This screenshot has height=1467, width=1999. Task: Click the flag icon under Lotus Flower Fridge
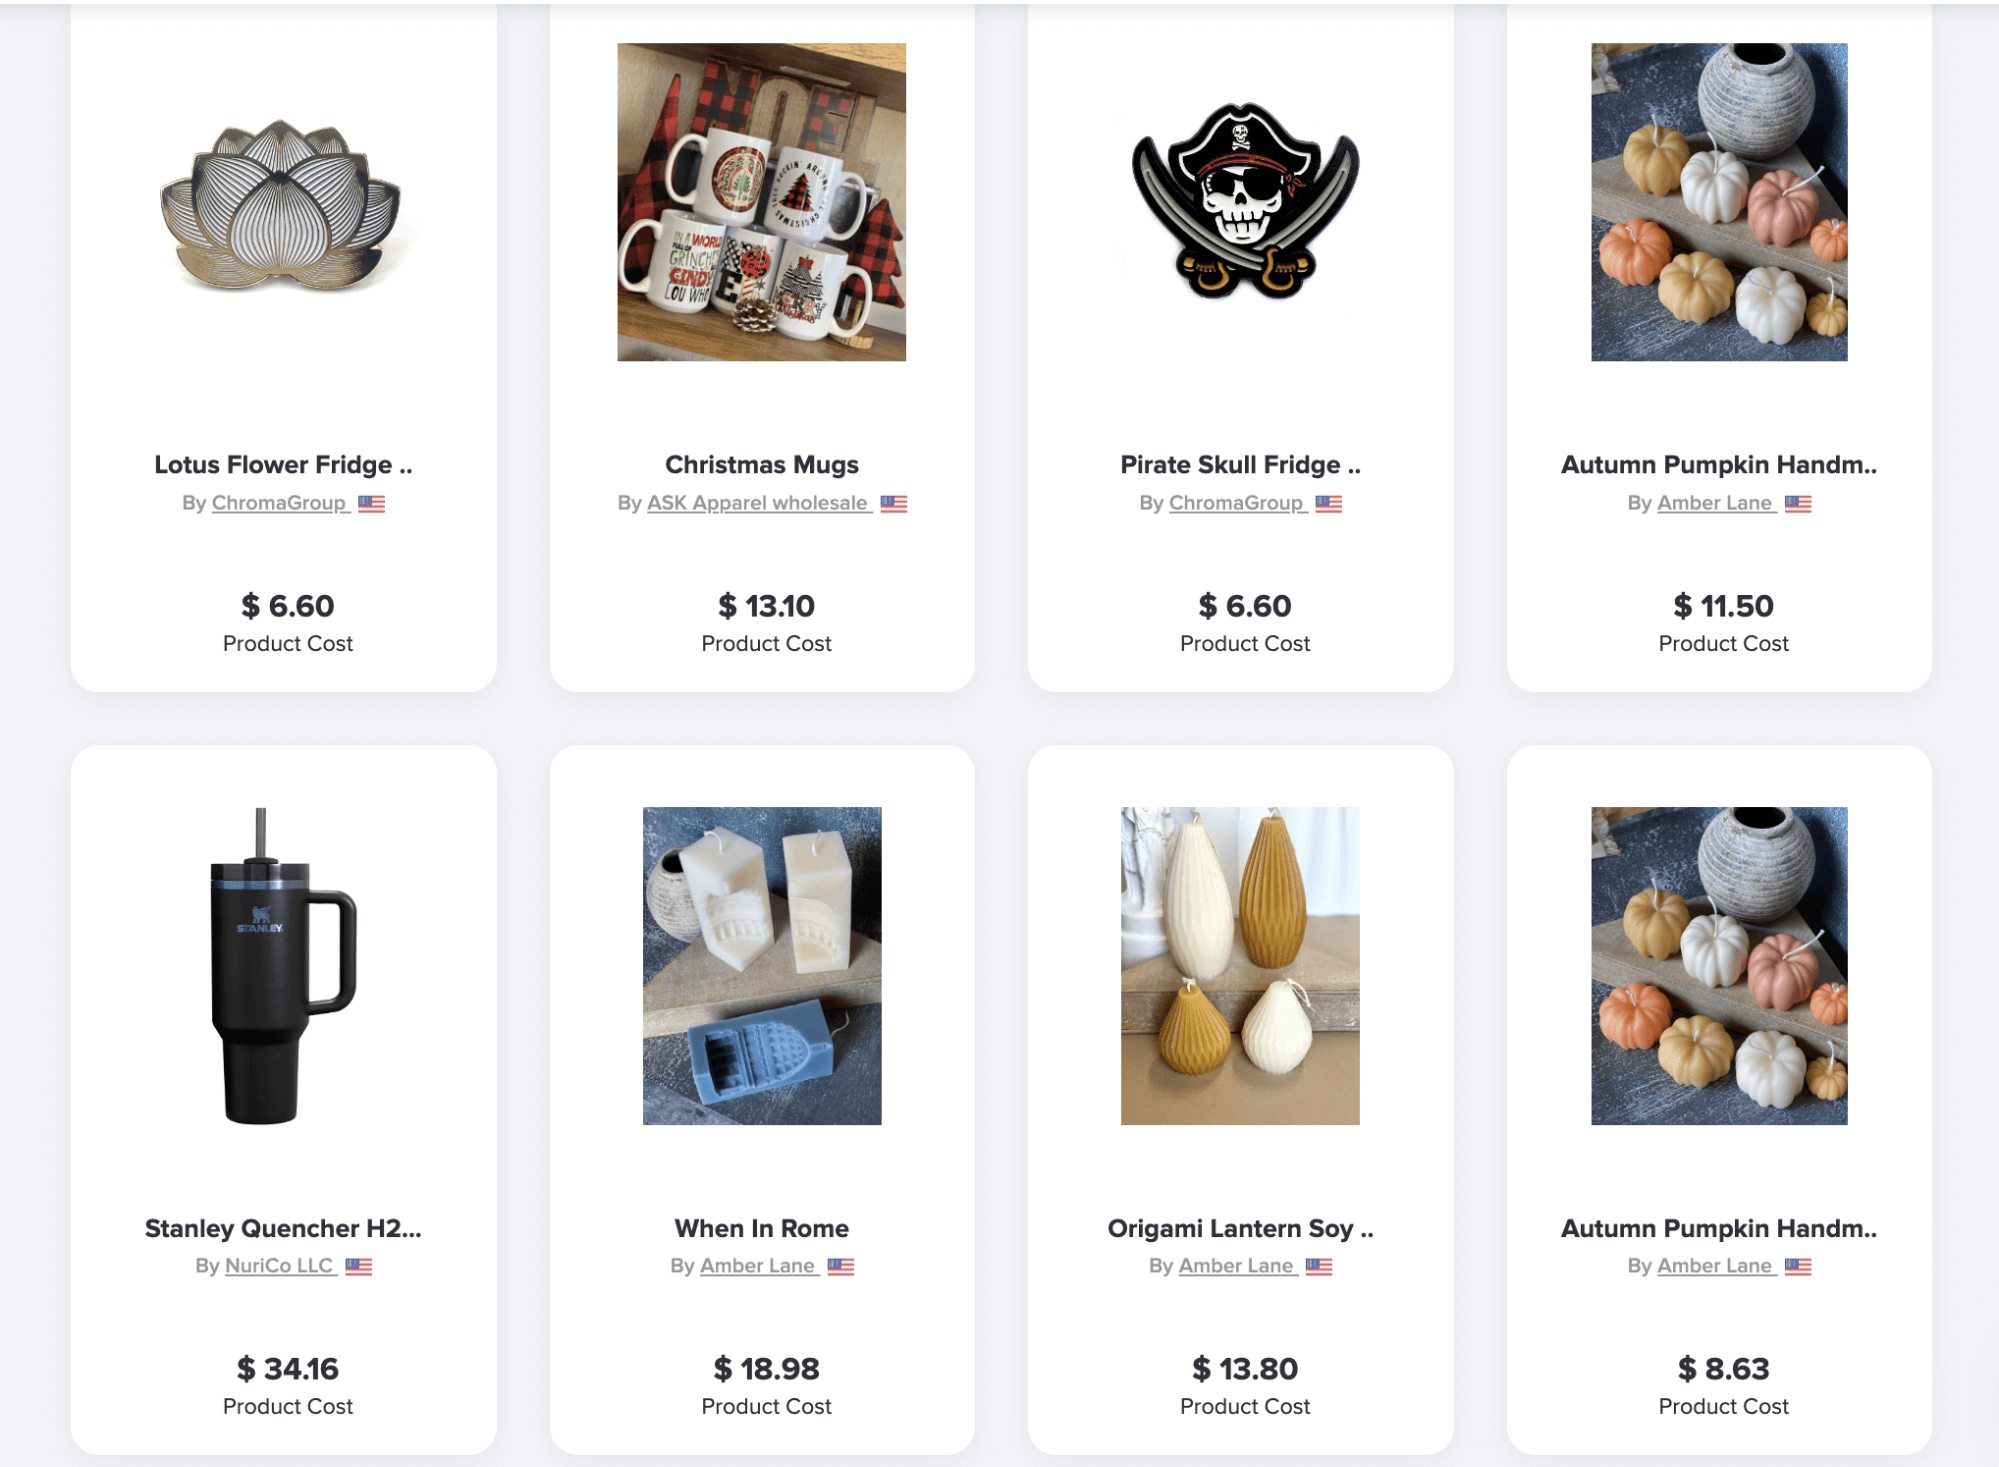click(x=371, y=503)
